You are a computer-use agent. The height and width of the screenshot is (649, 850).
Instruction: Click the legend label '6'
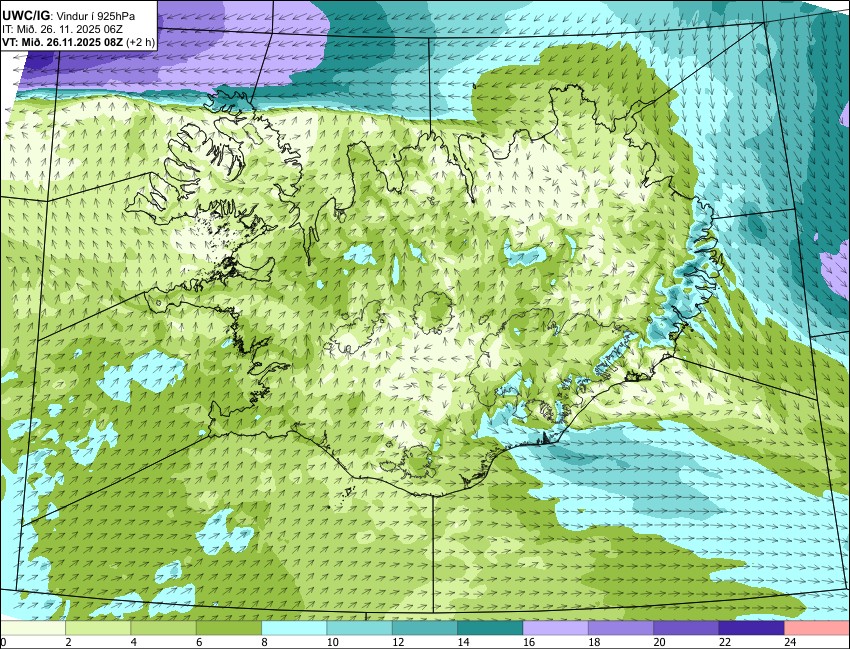tap(199, 642)
